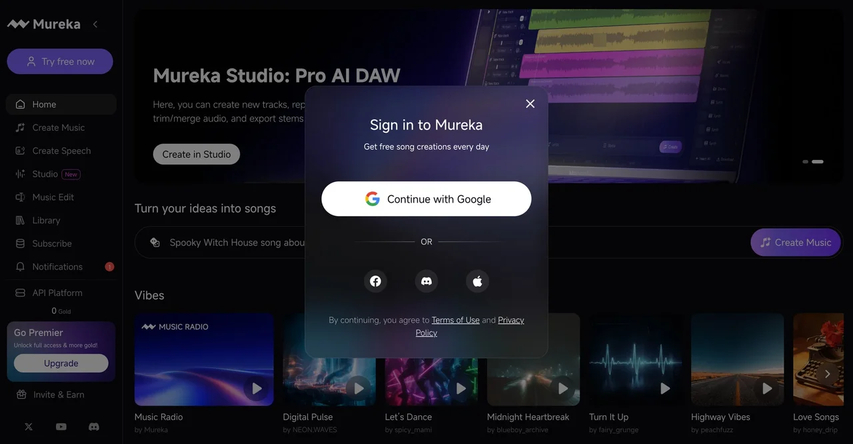
Task: Open the Library sidebar item
Action: point(46,220)
